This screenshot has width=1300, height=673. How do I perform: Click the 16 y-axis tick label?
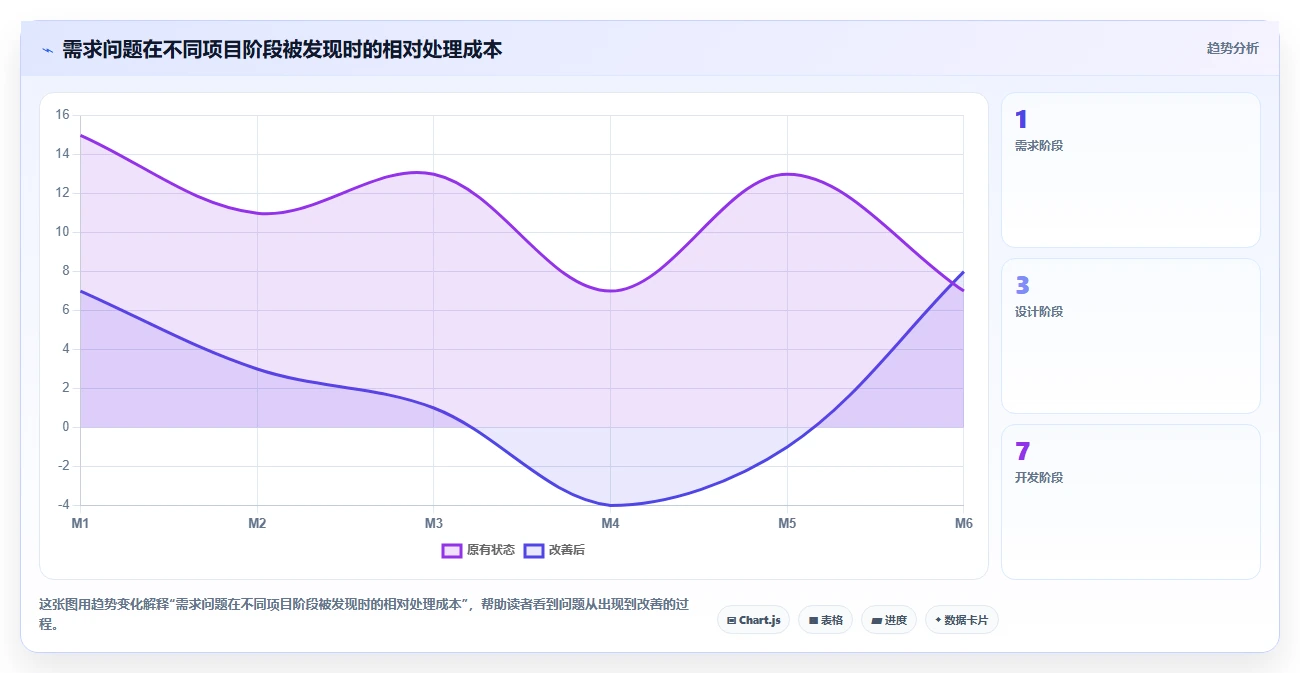click(62, 115)
